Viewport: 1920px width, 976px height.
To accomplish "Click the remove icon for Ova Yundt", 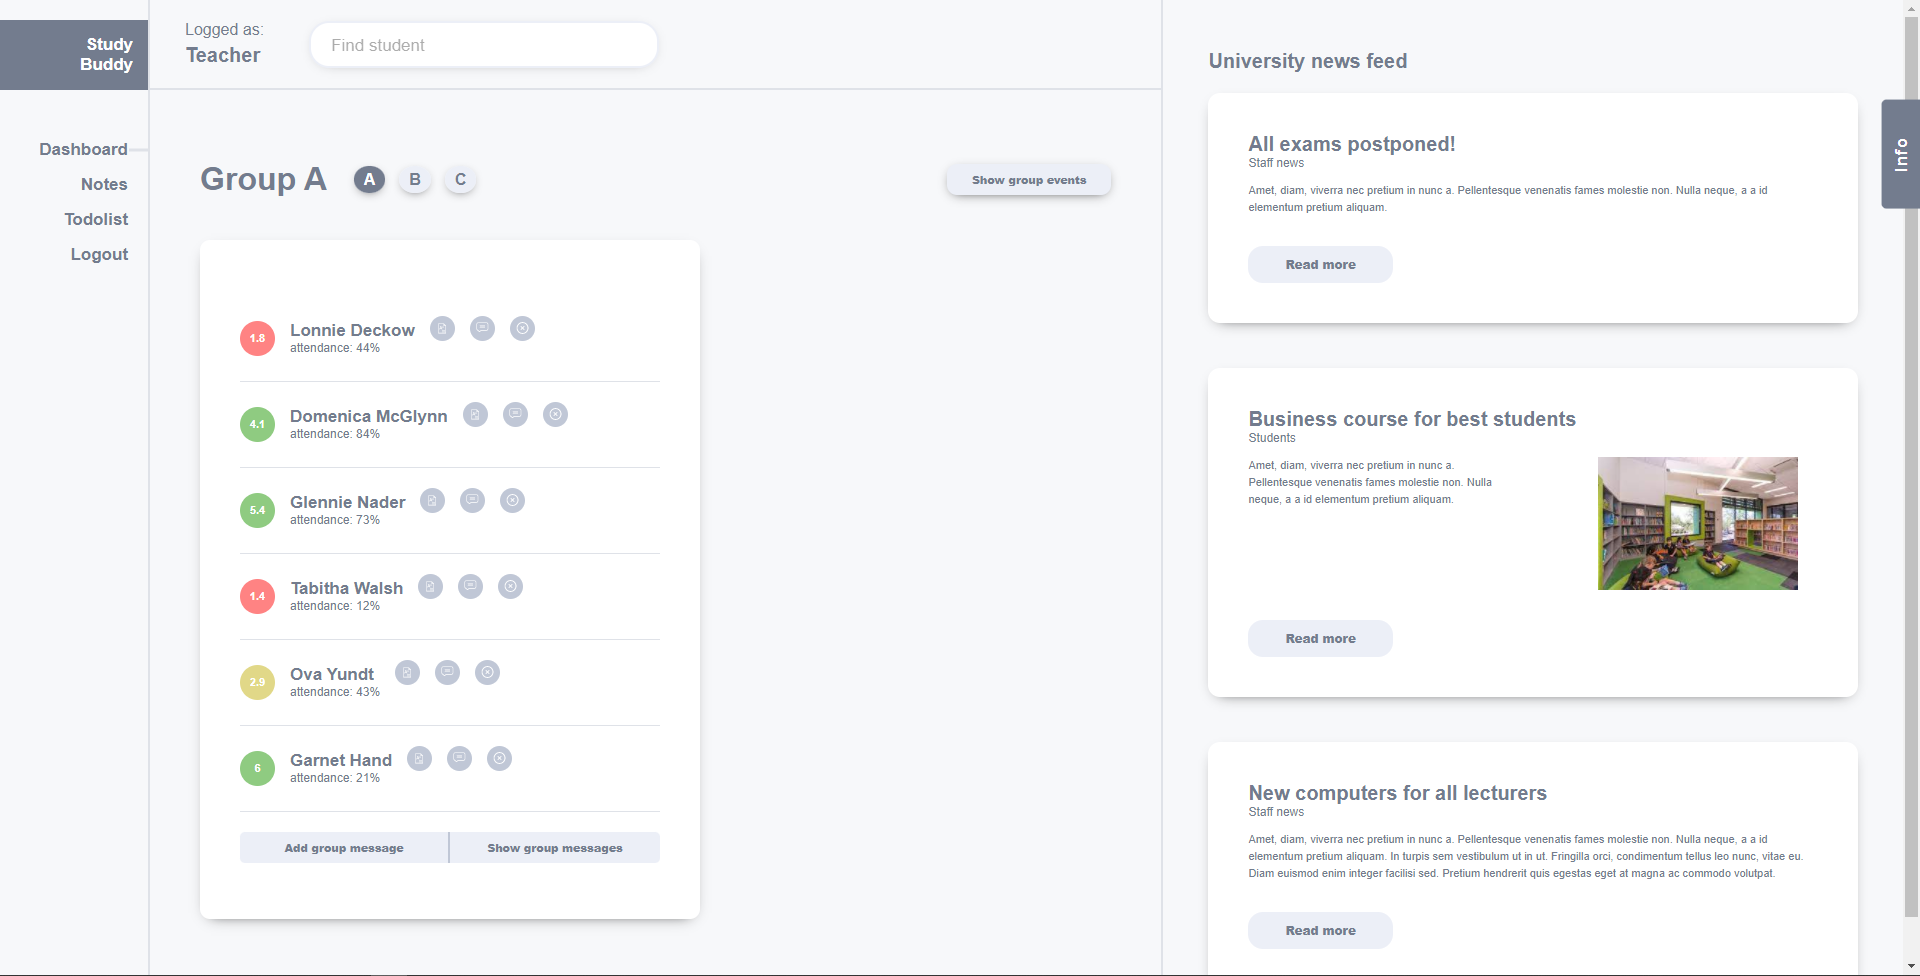I will coord(487,673).
